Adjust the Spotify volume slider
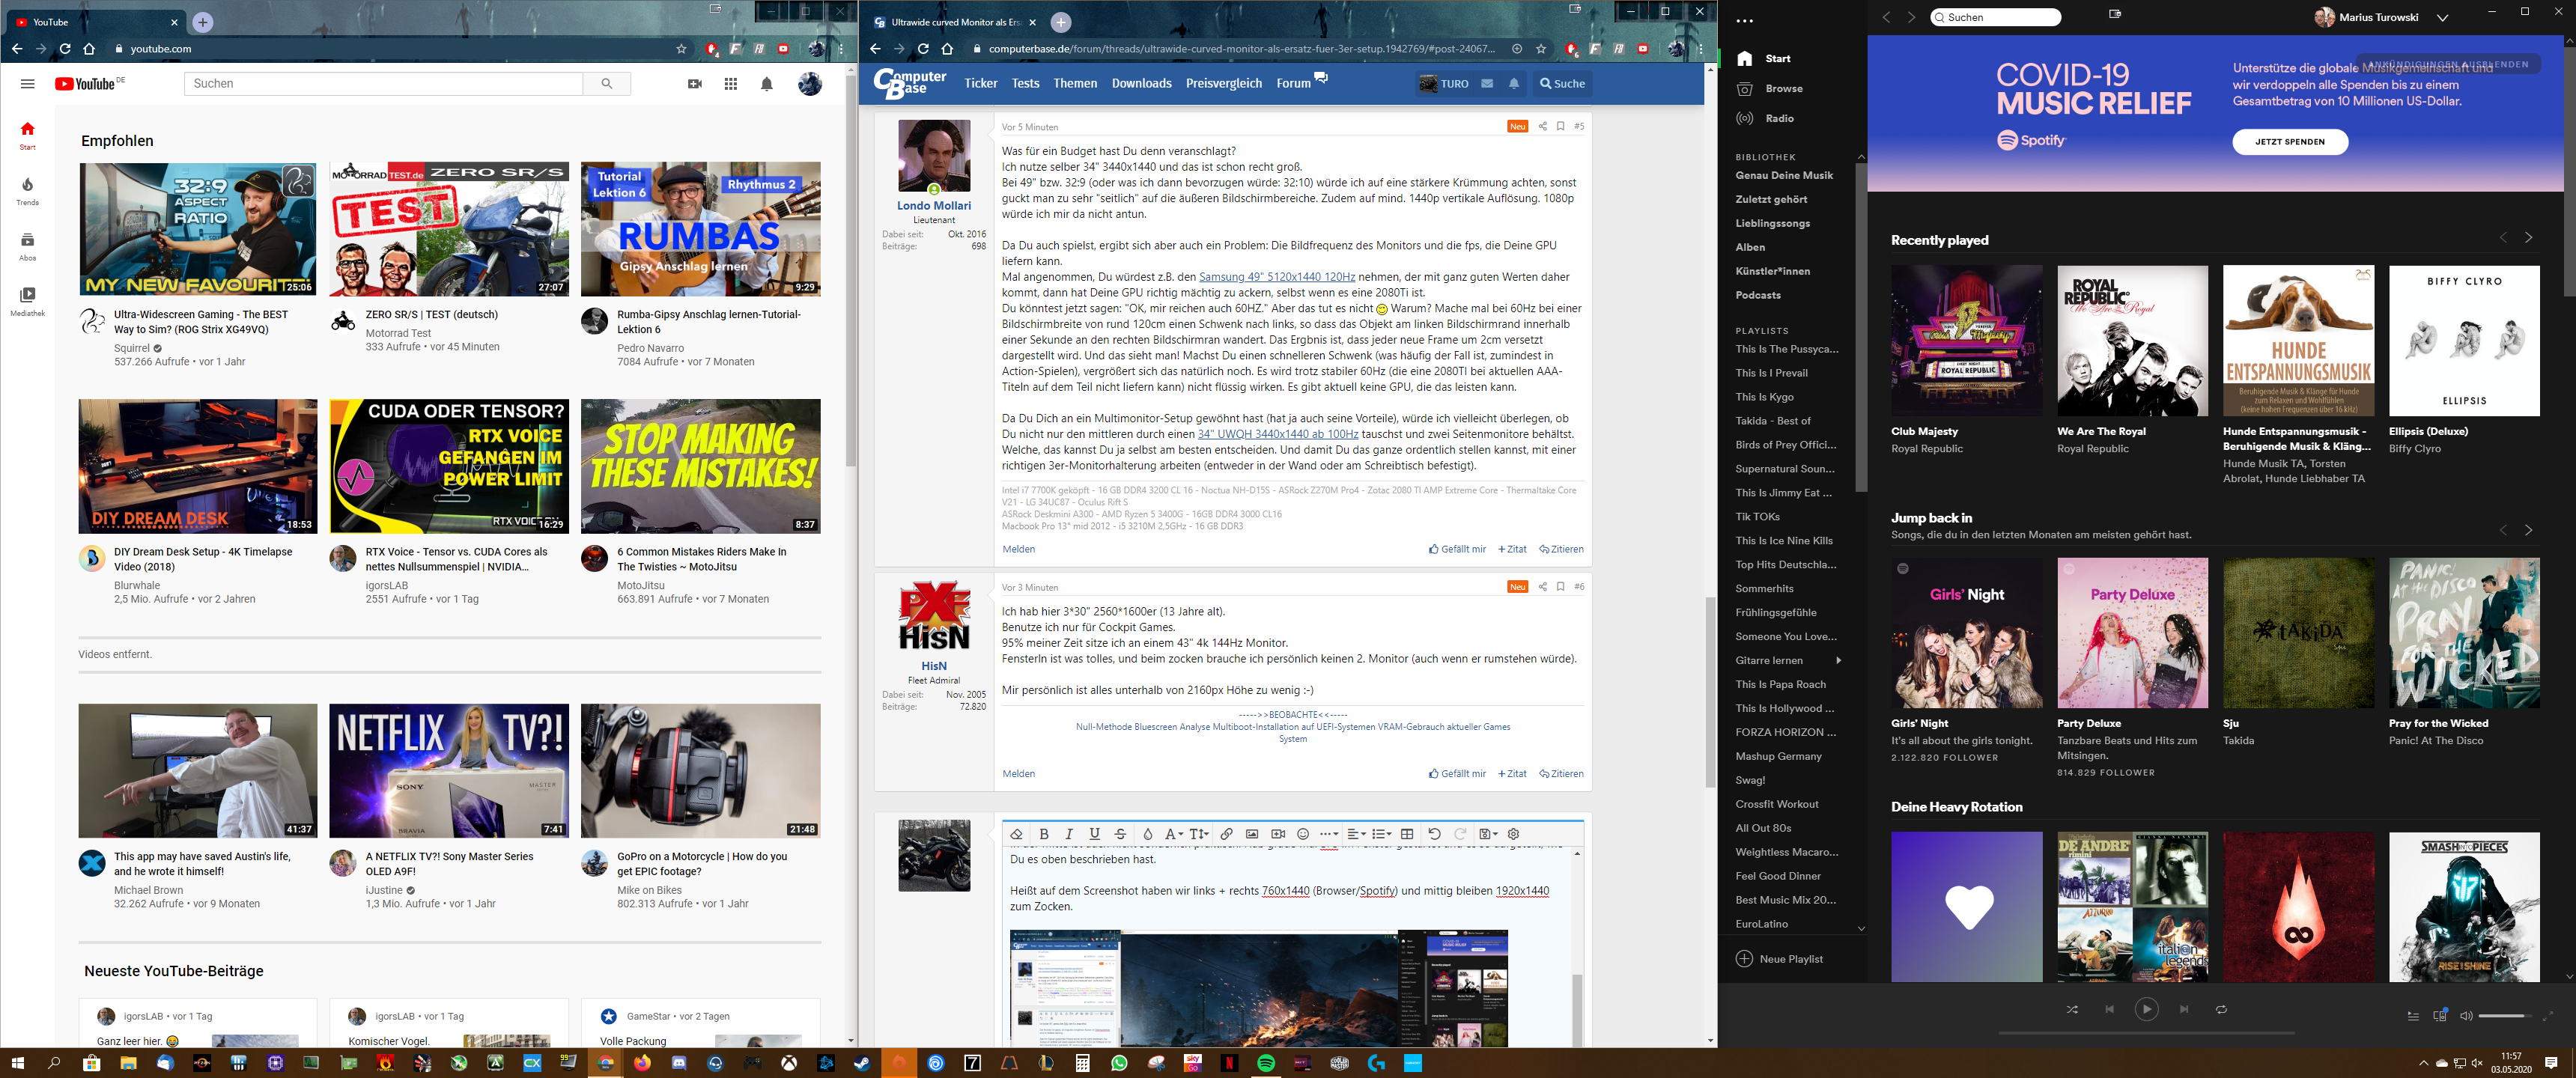Screen dimensions: 2576x1078 (2506, 1016)
